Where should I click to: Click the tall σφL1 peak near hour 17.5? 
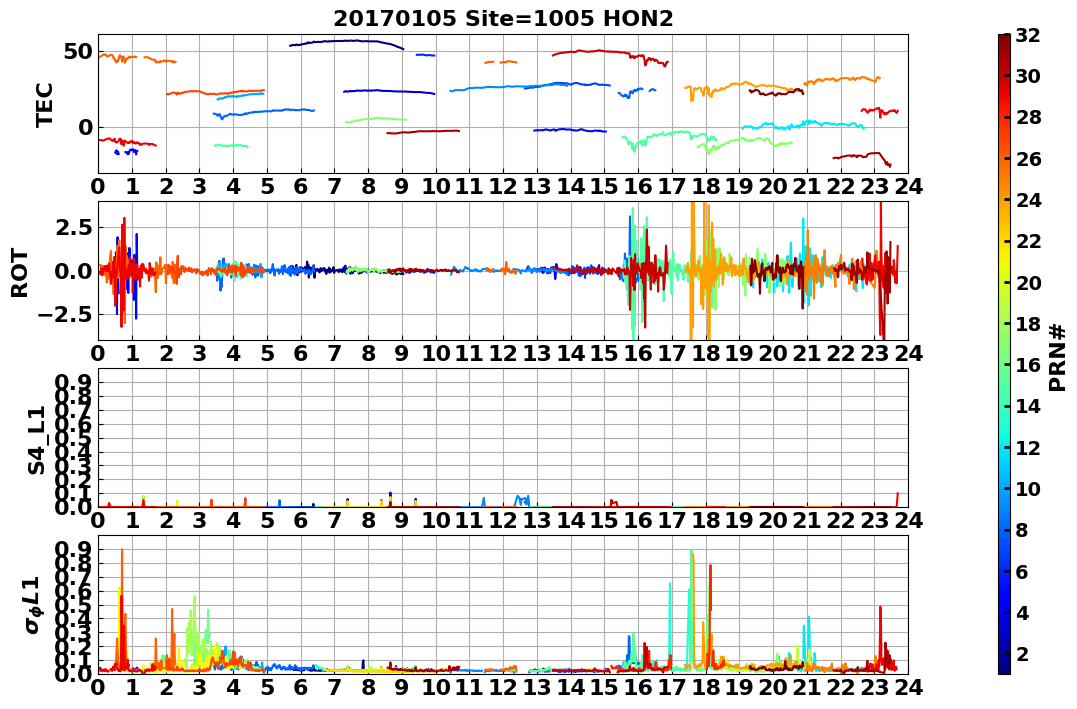pos(691,608)
